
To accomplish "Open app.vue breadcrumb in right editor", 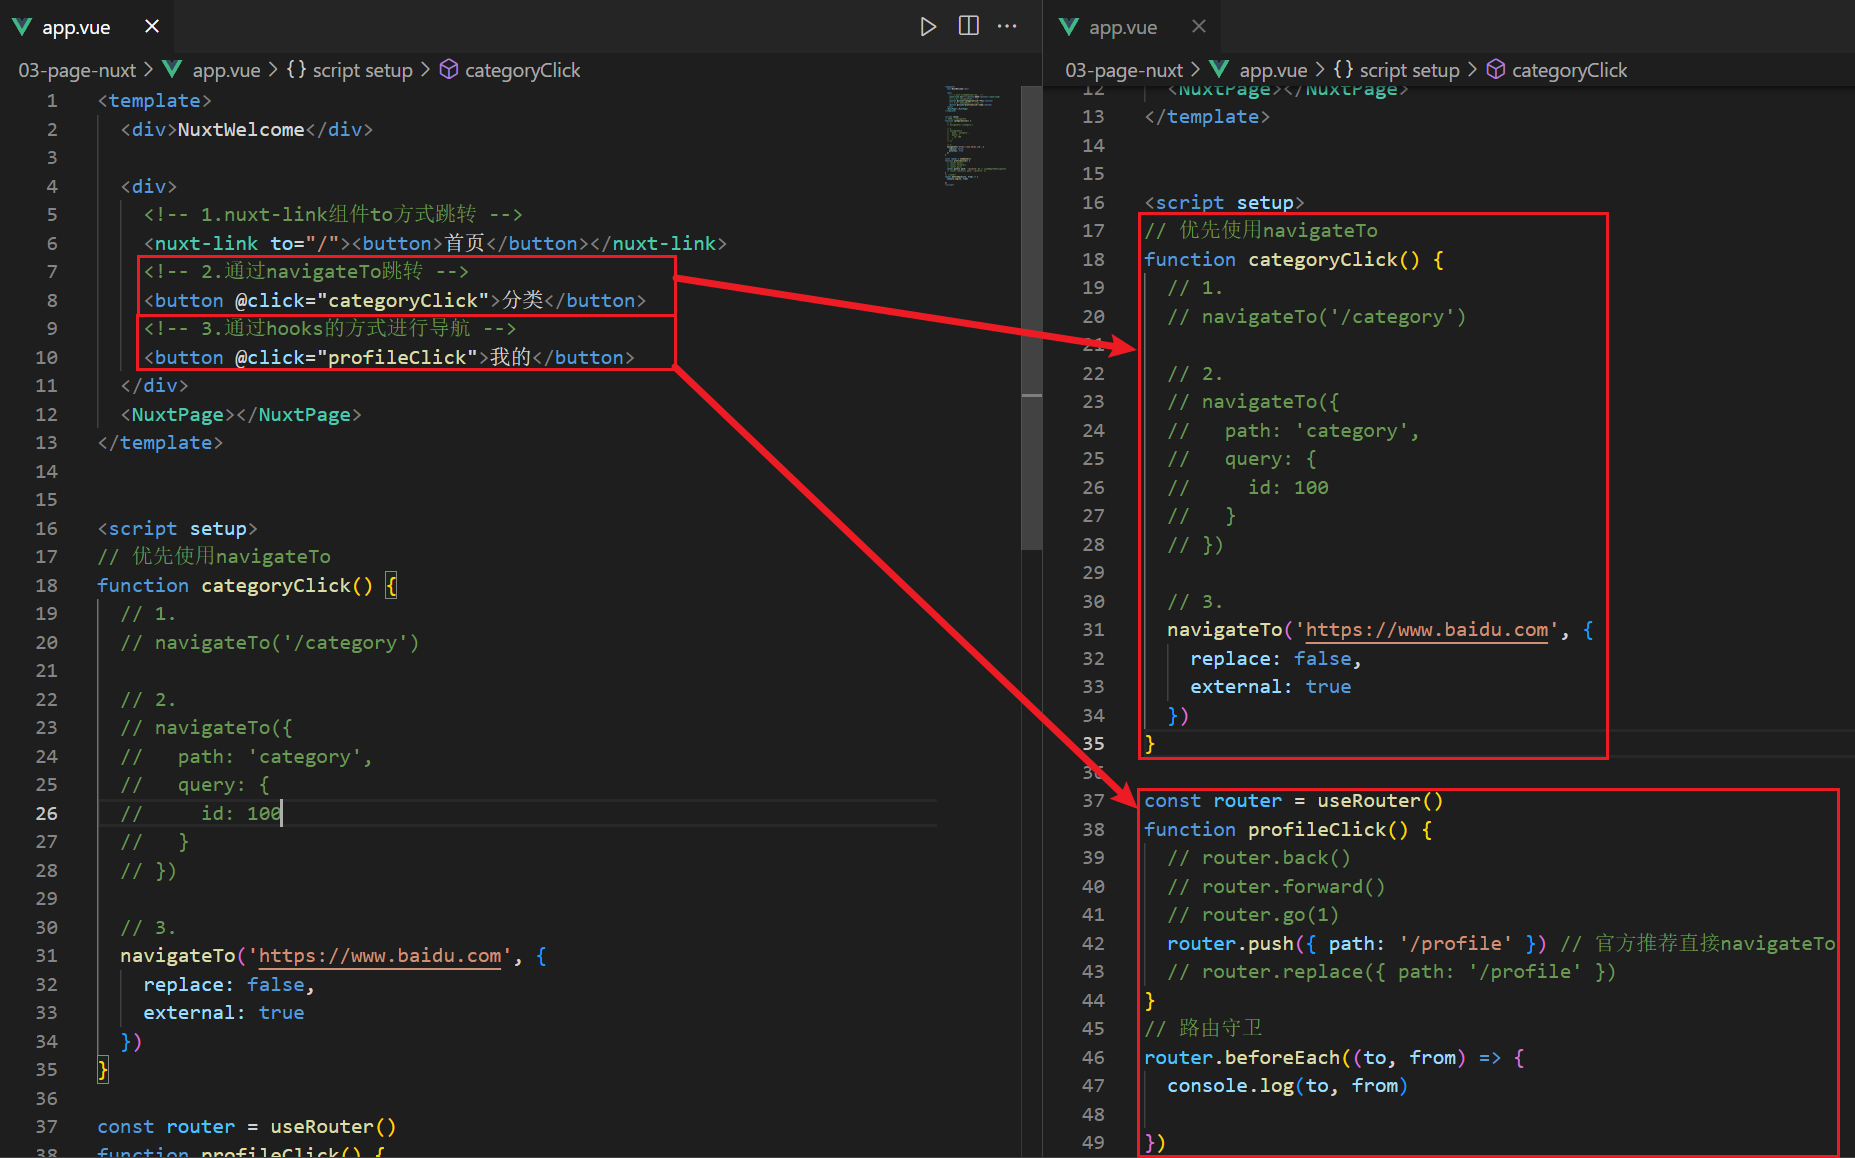I will click(x=1272, y=70).
